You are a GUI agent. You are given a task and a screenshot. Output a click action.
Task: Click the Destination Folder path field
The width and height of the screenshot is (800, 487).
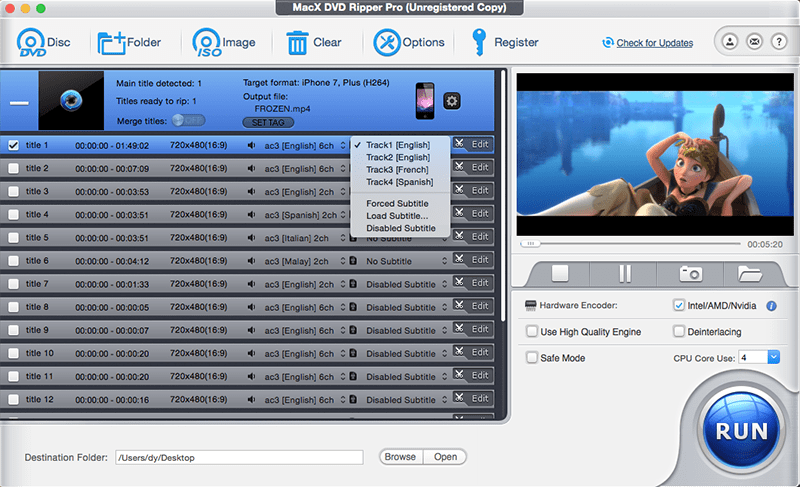239,457
